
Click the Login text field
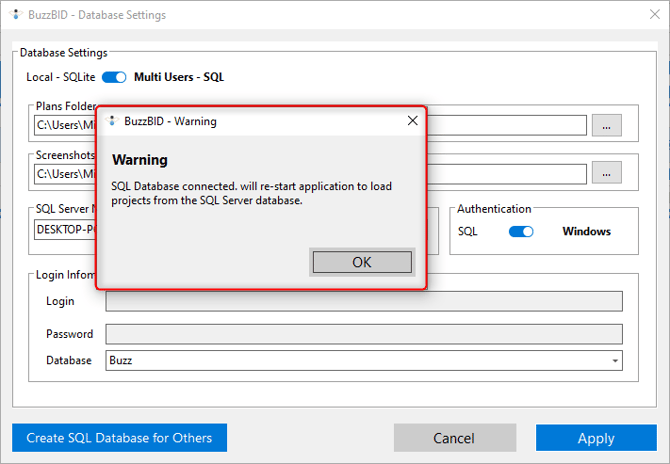[364, 301]
